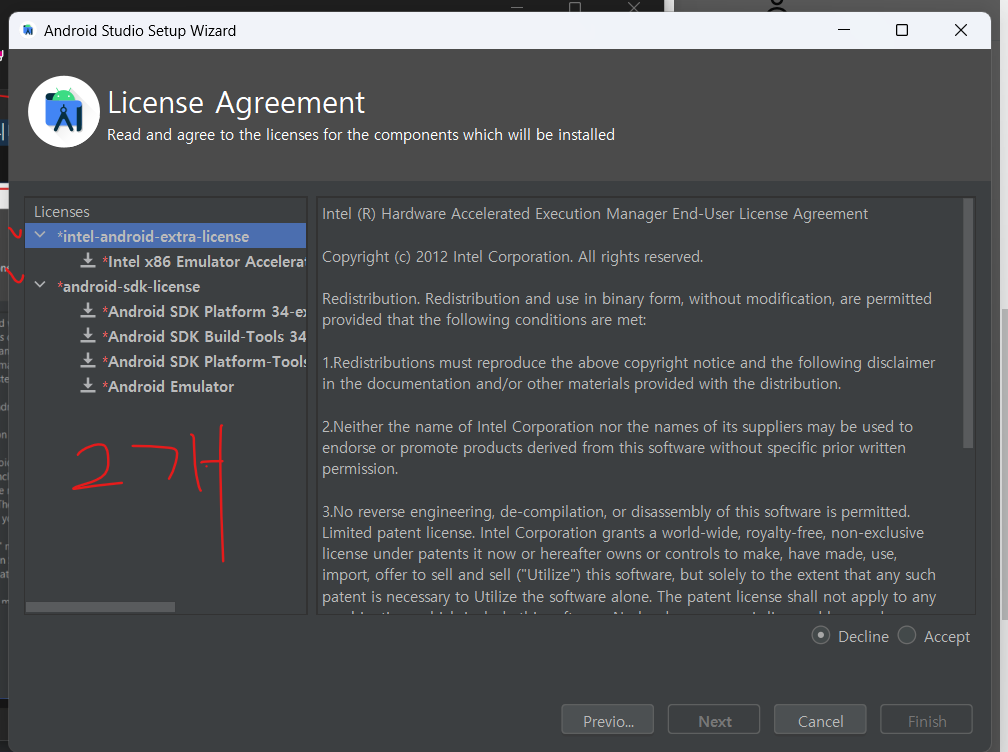Click download icon beside Android Emulator

point(88,386)
